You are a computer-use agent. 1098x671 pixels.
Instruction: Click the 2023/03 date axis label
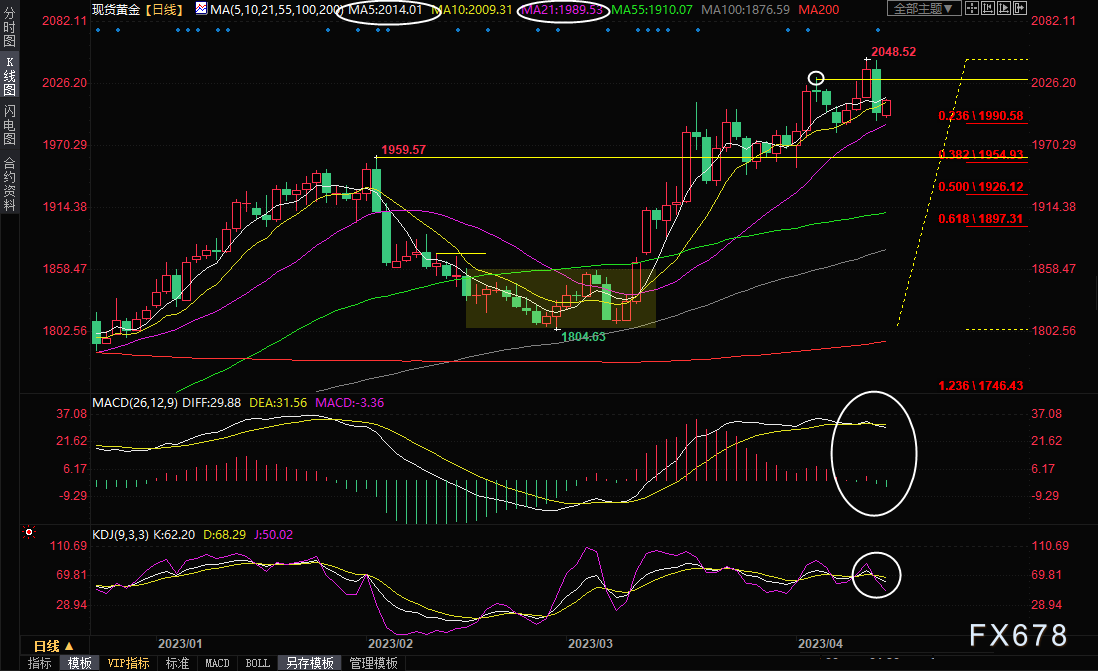click(590, 644)
